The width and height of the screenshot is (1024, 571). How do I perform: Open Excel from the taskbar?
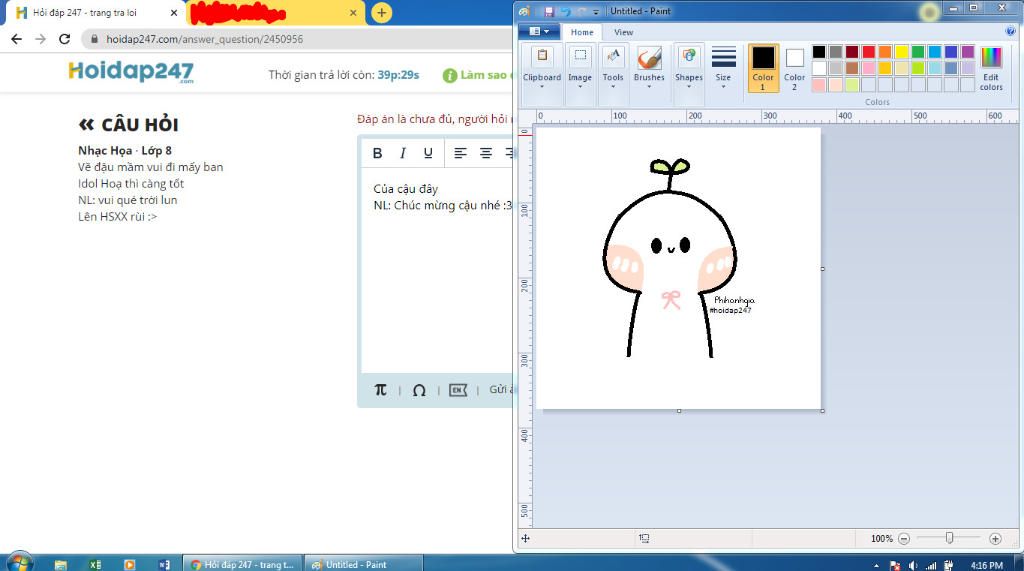(x=95, y=564)
